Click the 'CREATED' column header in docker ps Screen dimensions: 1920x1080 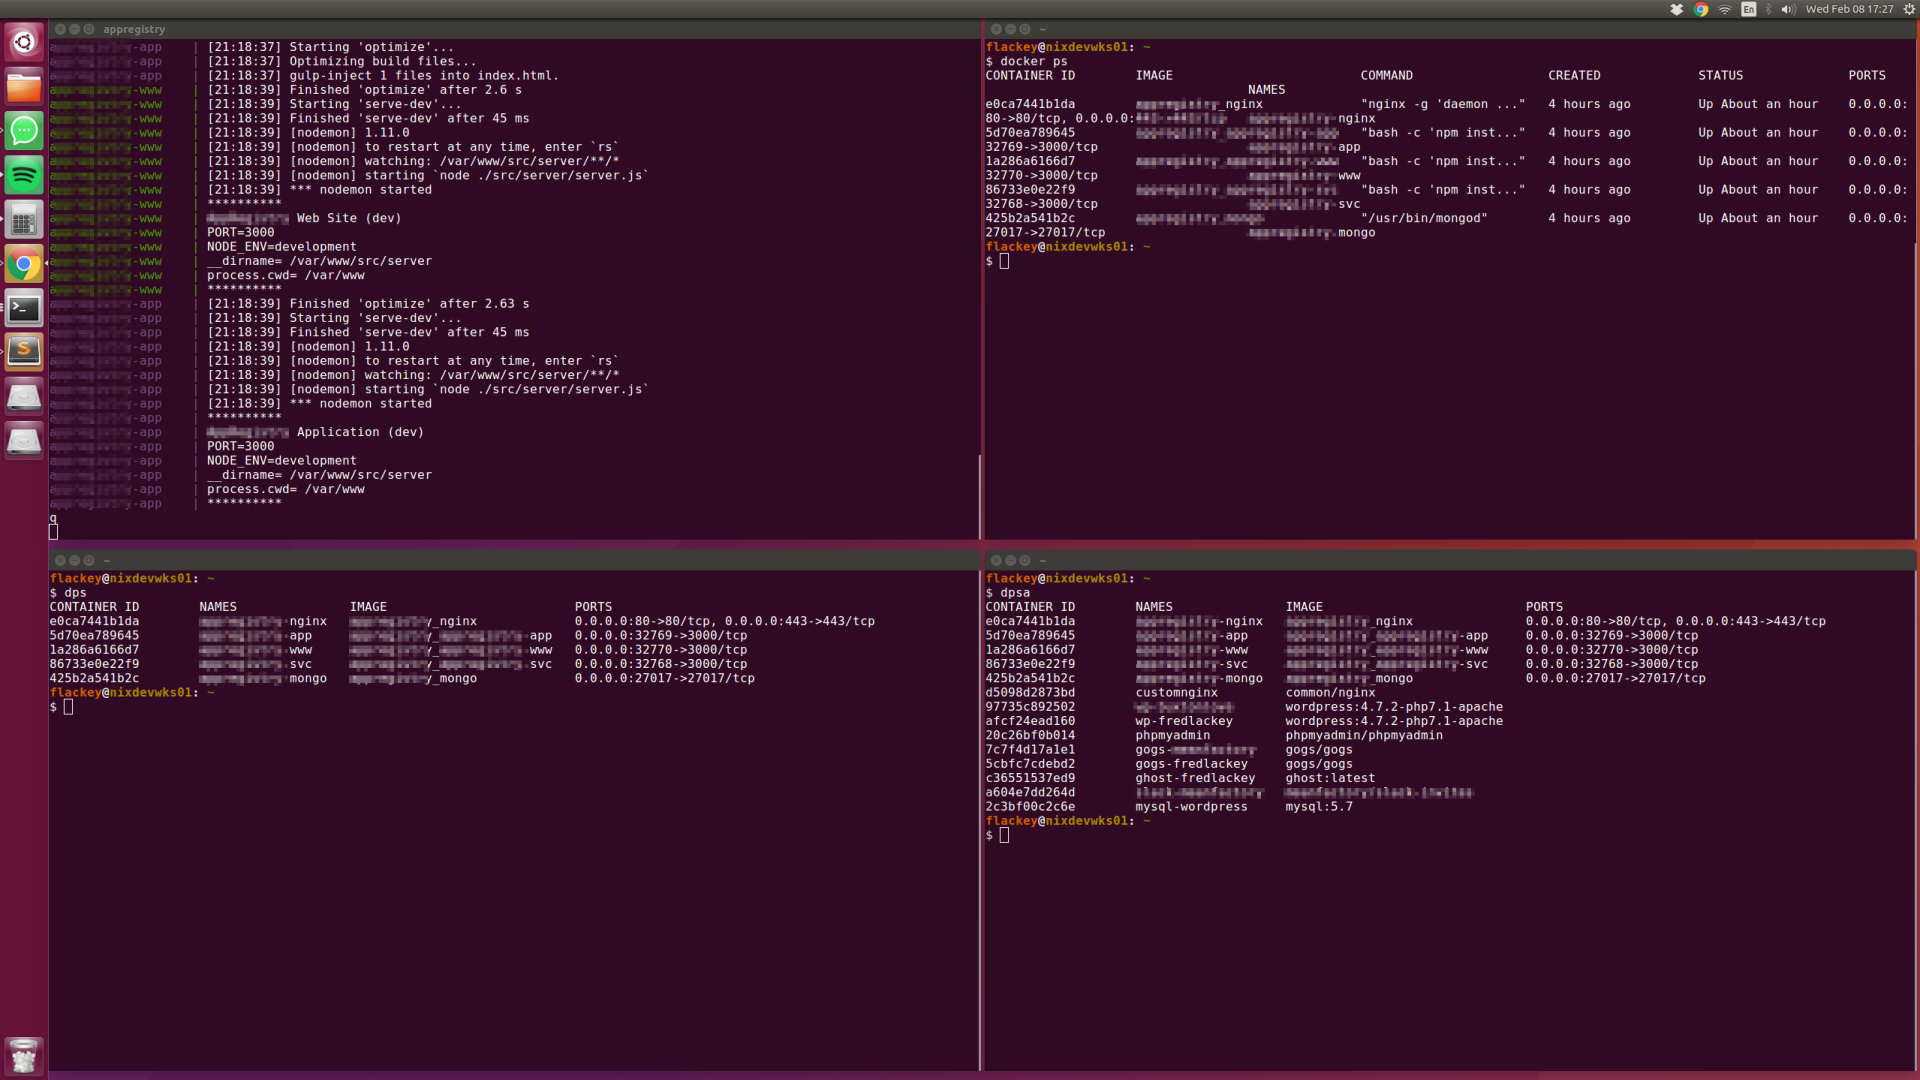[x=1574, y=75]
